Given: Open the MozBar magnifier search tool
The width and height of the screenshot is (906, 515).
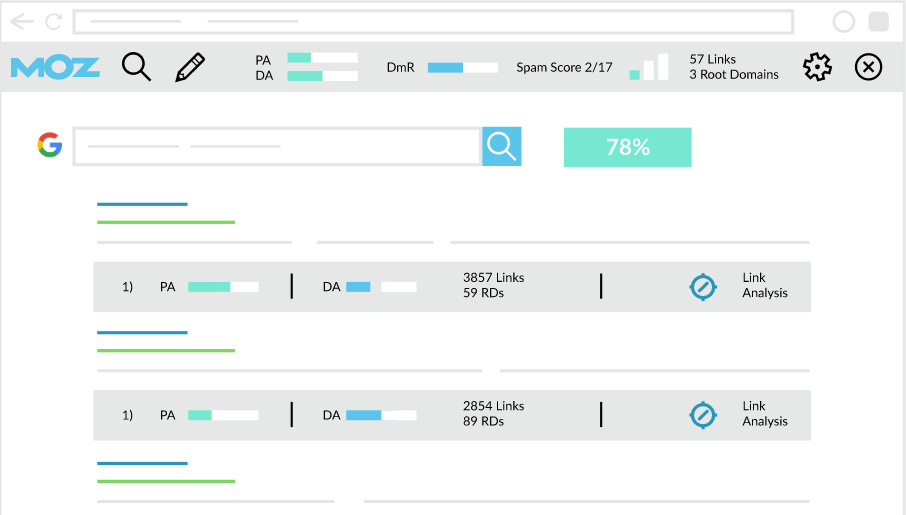Looking at the screenshot, I should [x=136, y=67].
